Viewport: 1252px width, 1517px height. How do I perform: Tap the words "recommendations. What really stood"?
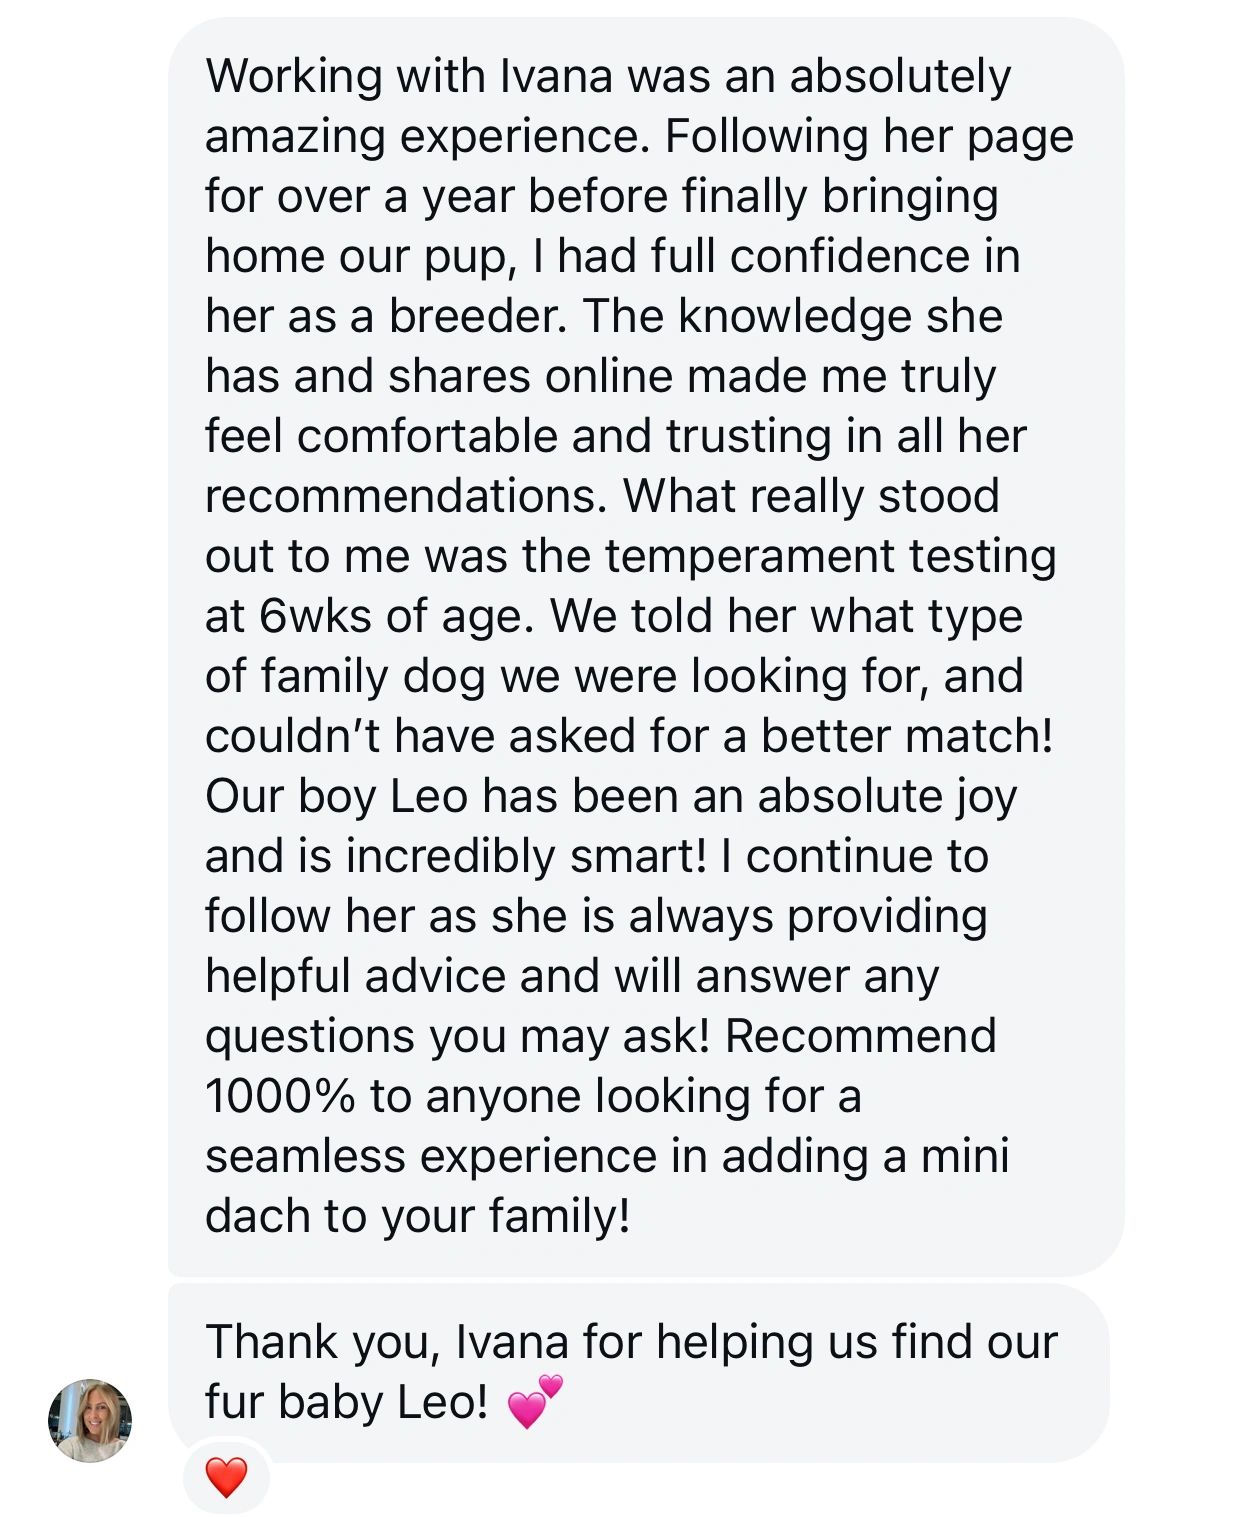(602, 497)
